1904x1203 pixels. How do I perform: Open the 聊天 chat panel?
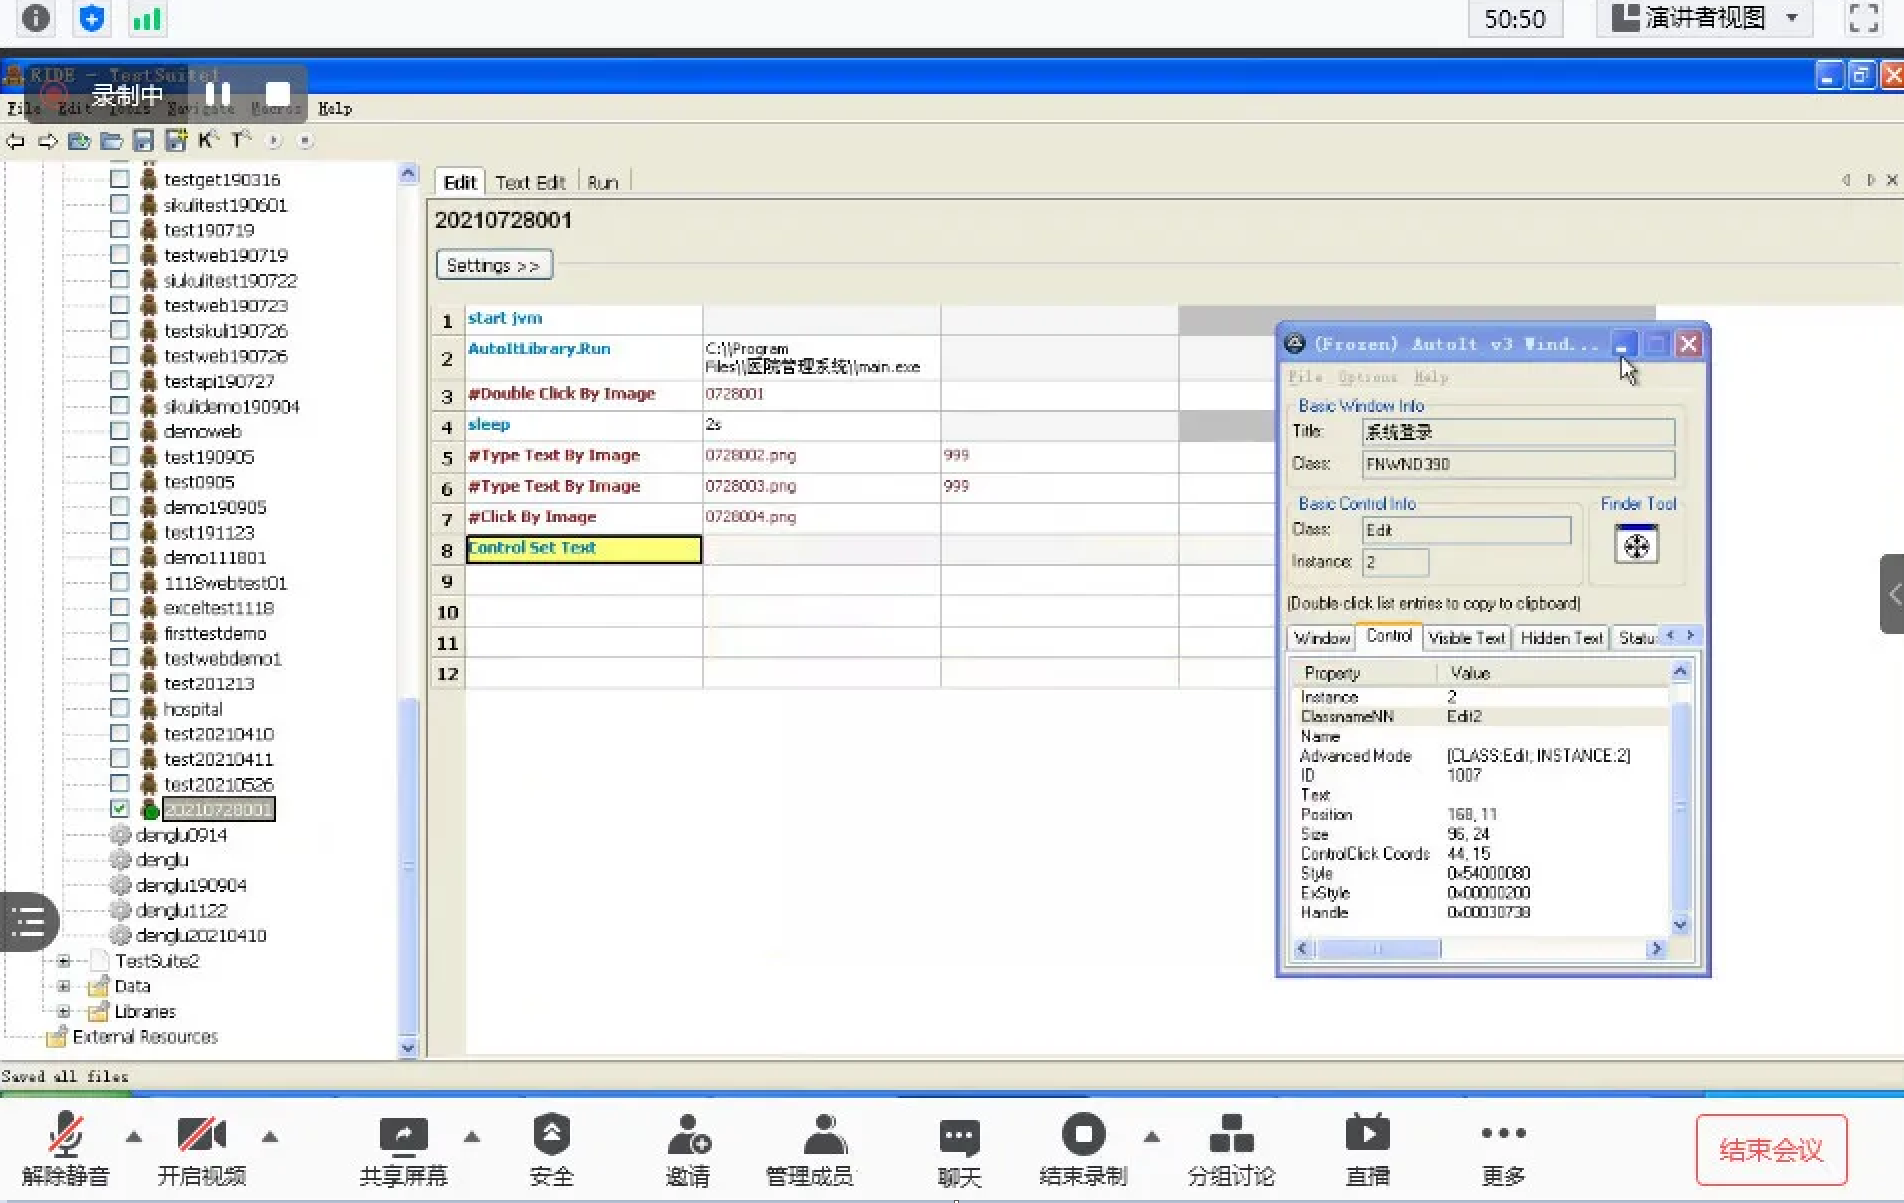(959, 1152)
